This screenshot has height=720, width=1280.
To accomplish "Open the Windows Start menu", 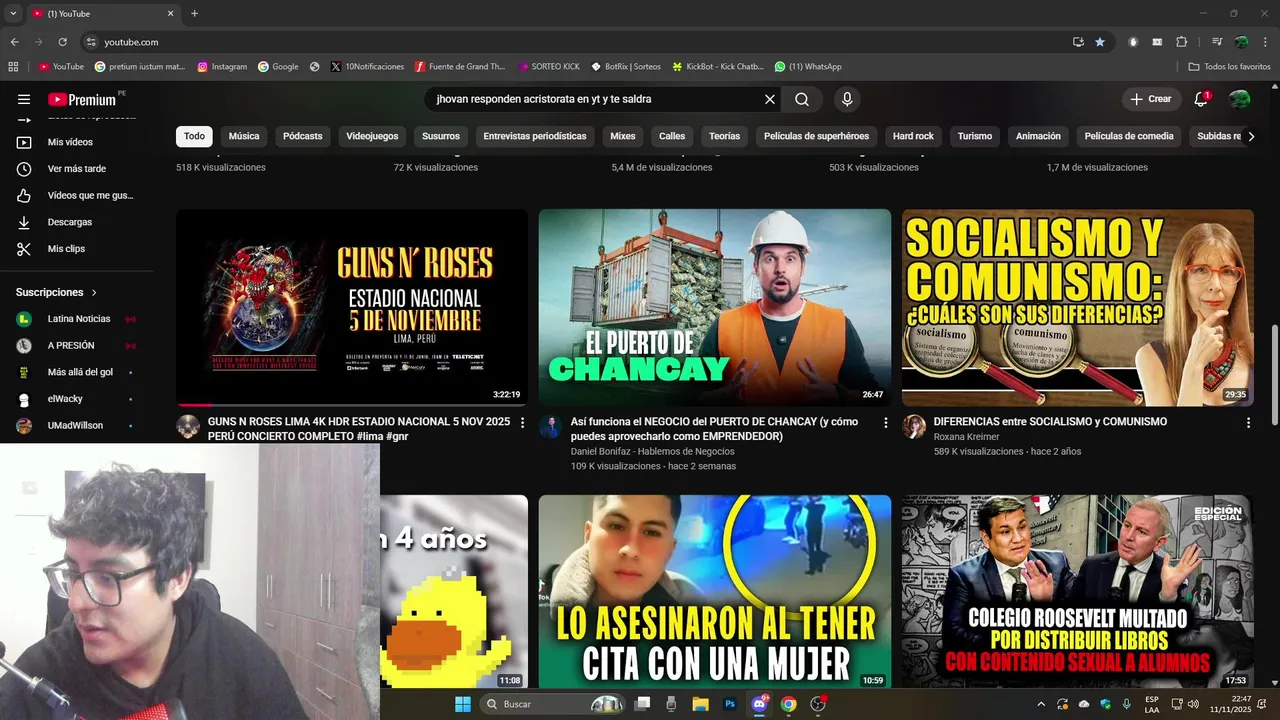I will click(463, 704).
